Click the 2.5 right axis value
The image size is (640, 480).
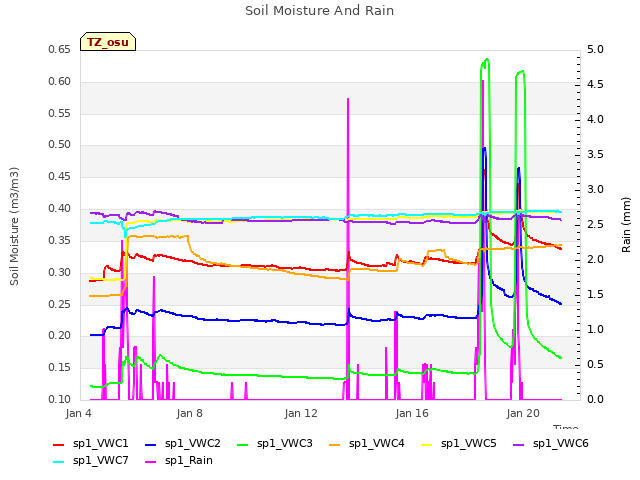595,224
